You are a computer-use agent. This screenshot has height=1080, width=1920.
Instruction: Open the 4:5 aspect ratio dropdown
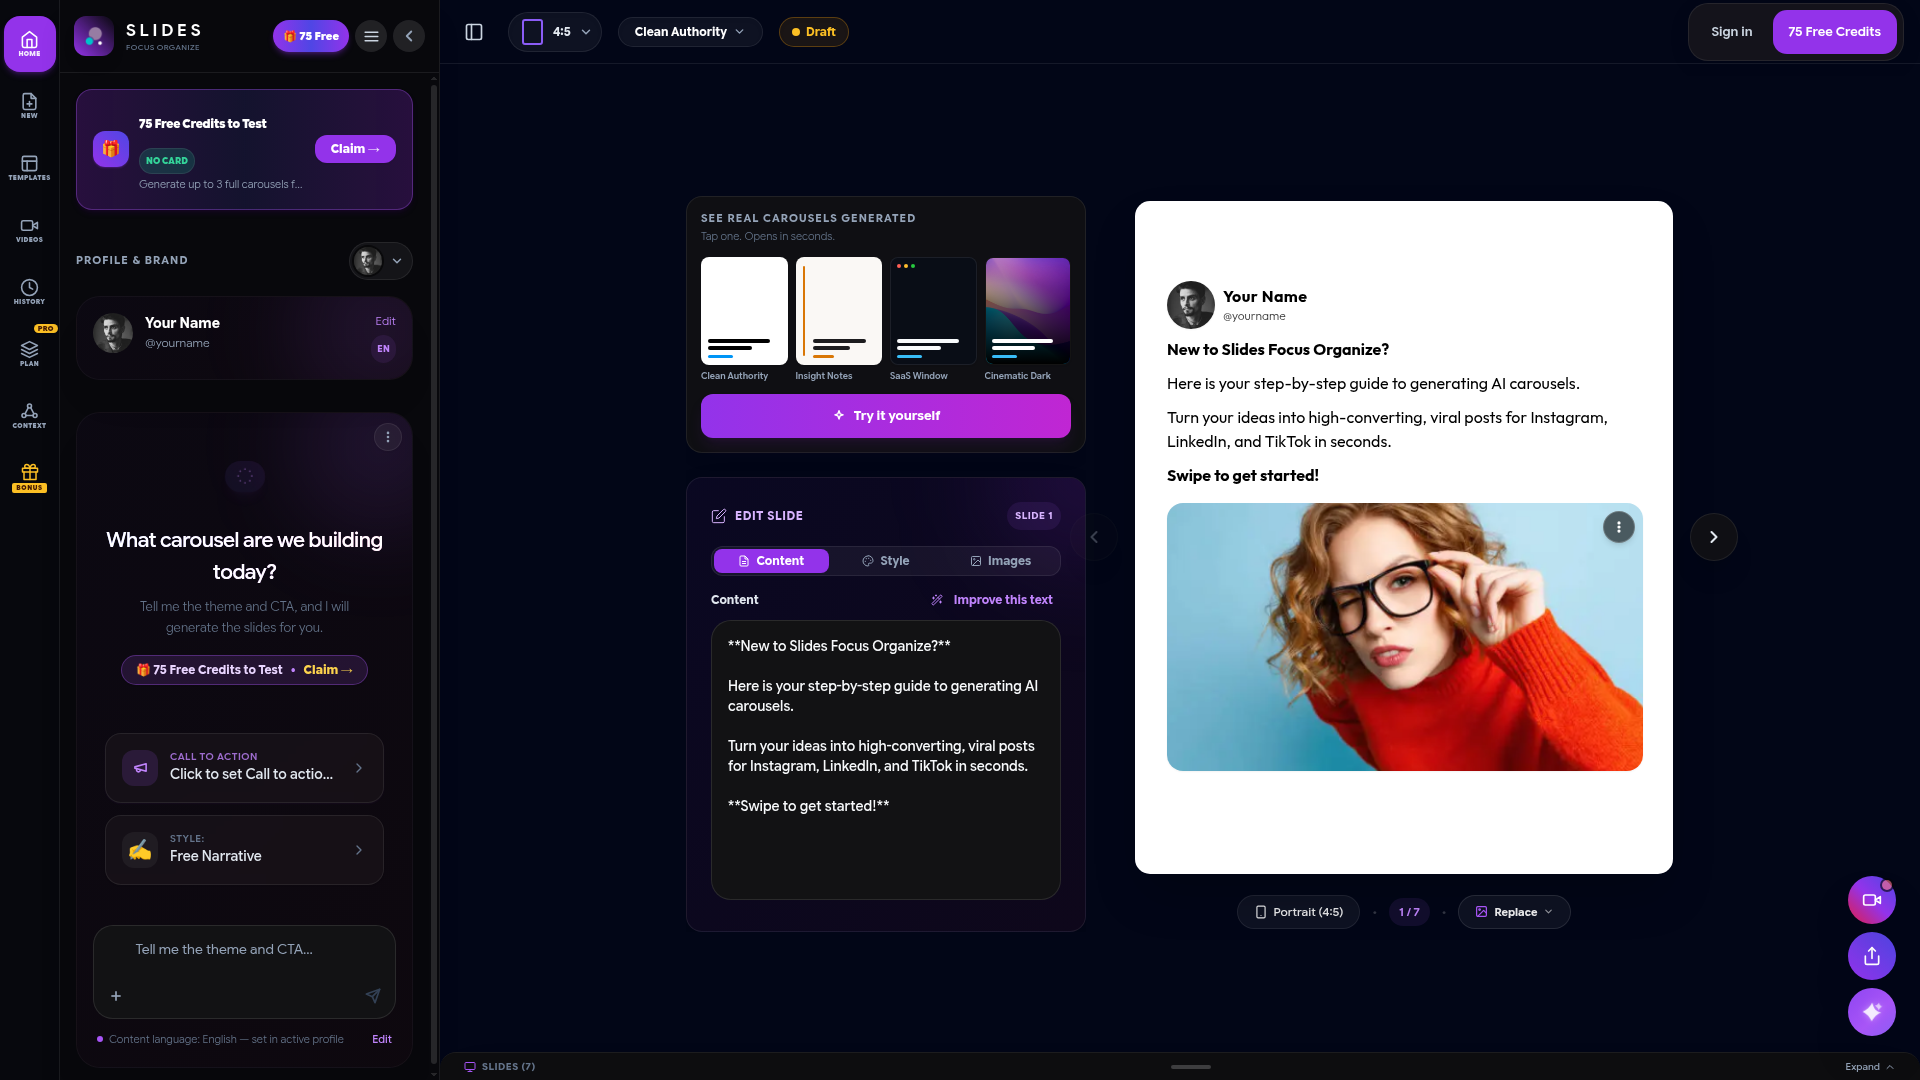[555, 32]
